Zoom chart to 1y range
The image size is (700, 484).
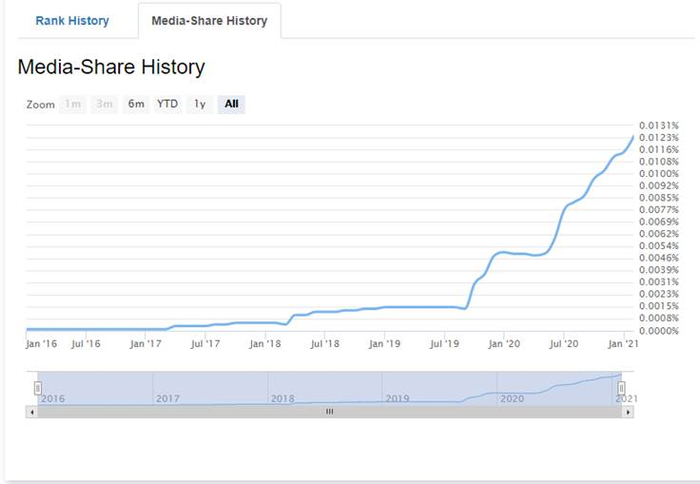(200, 104)
